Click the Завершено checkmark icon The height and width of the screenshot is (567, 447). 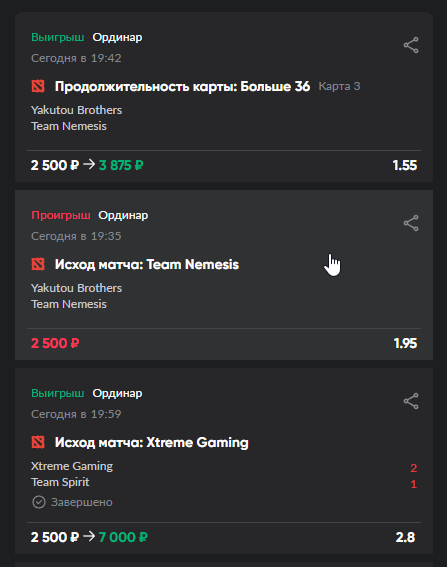39,502
